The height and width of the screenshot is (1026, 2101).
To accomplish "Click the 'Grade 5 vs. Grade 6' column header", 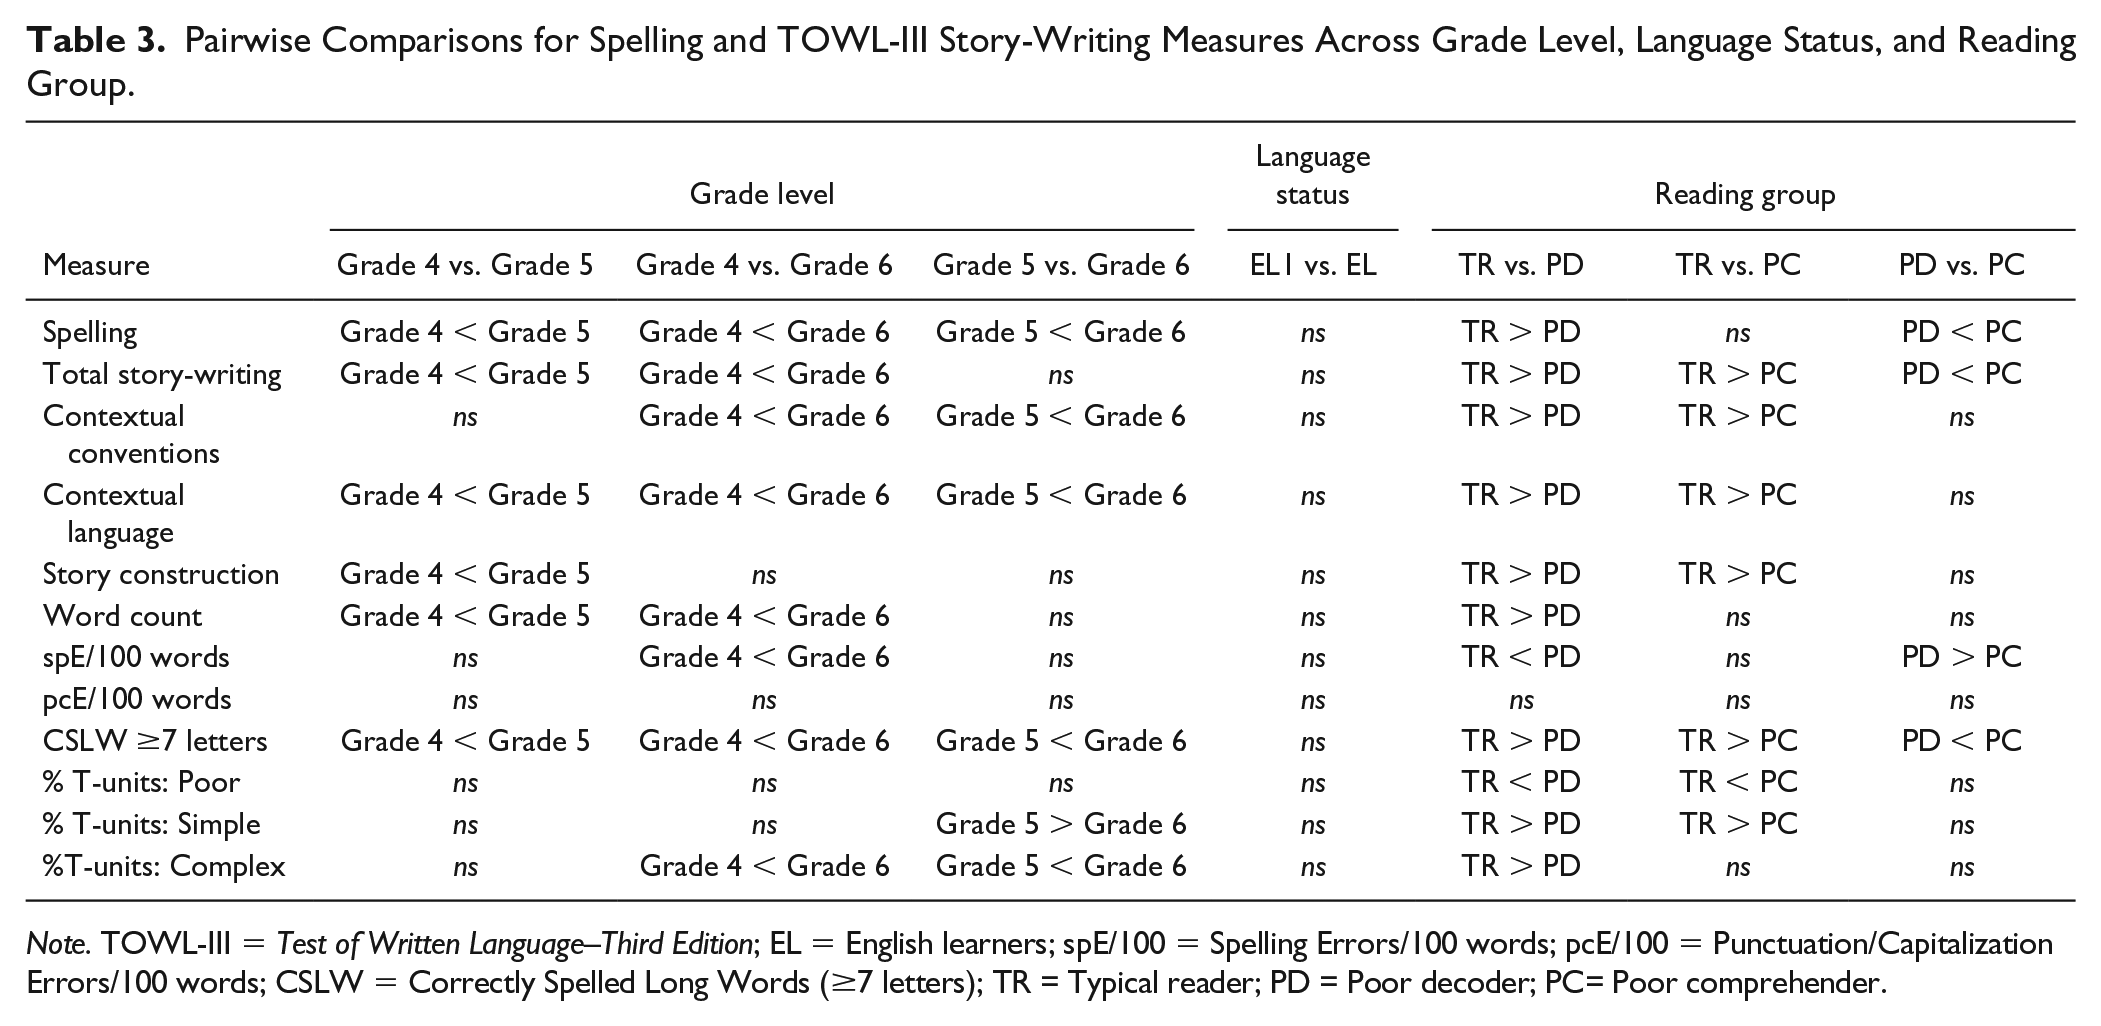I will pos(1061,265).
